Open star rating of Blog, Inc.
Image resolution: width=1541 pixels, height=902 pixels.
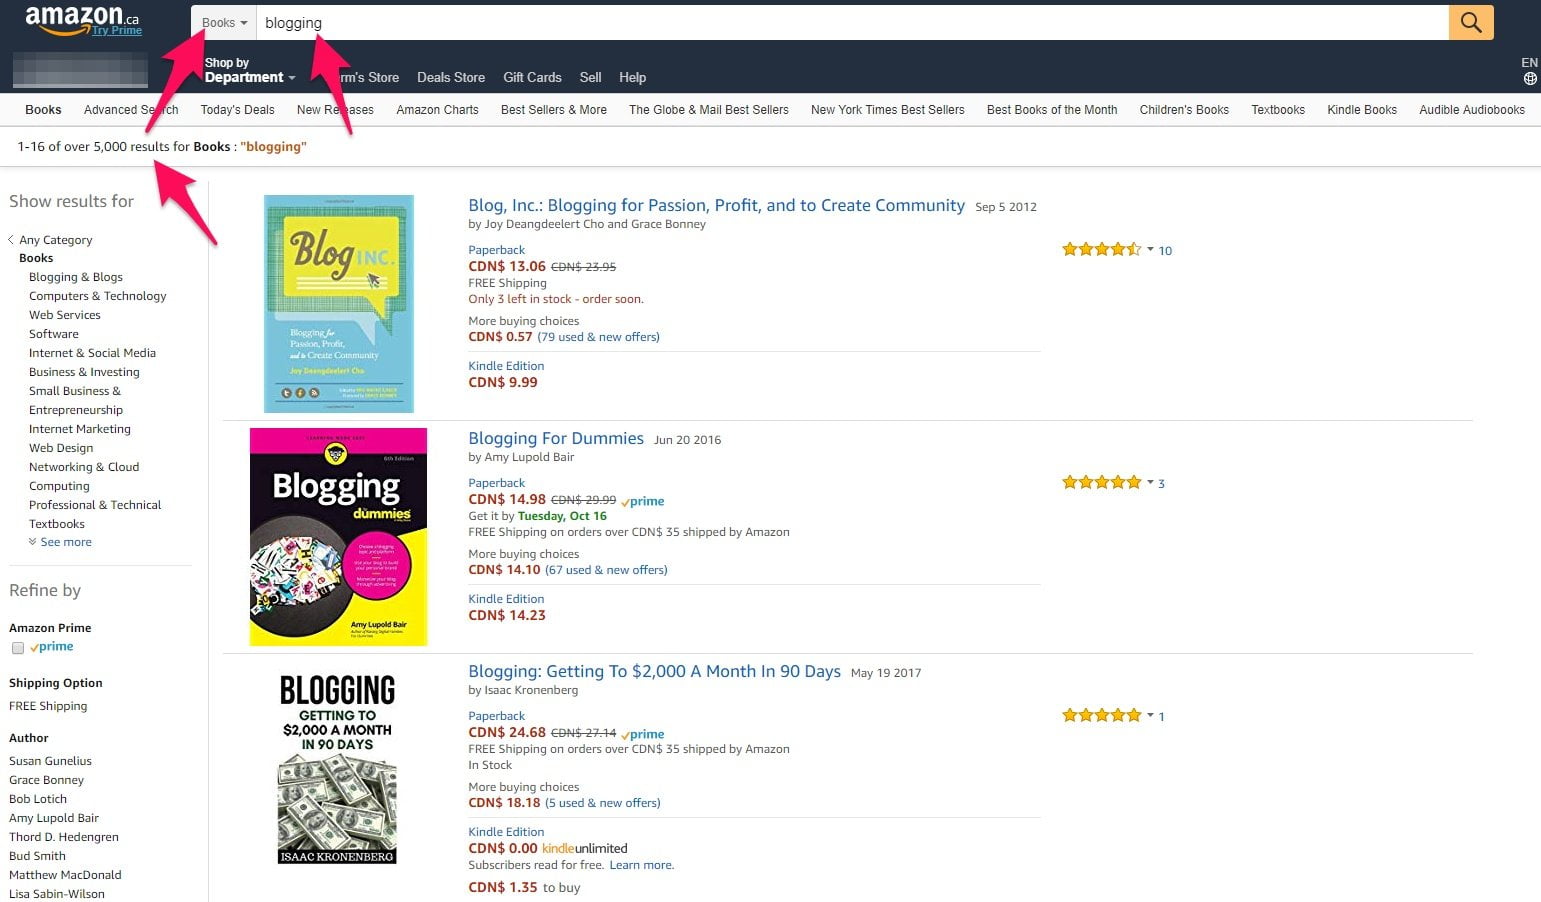point(1101,250)
